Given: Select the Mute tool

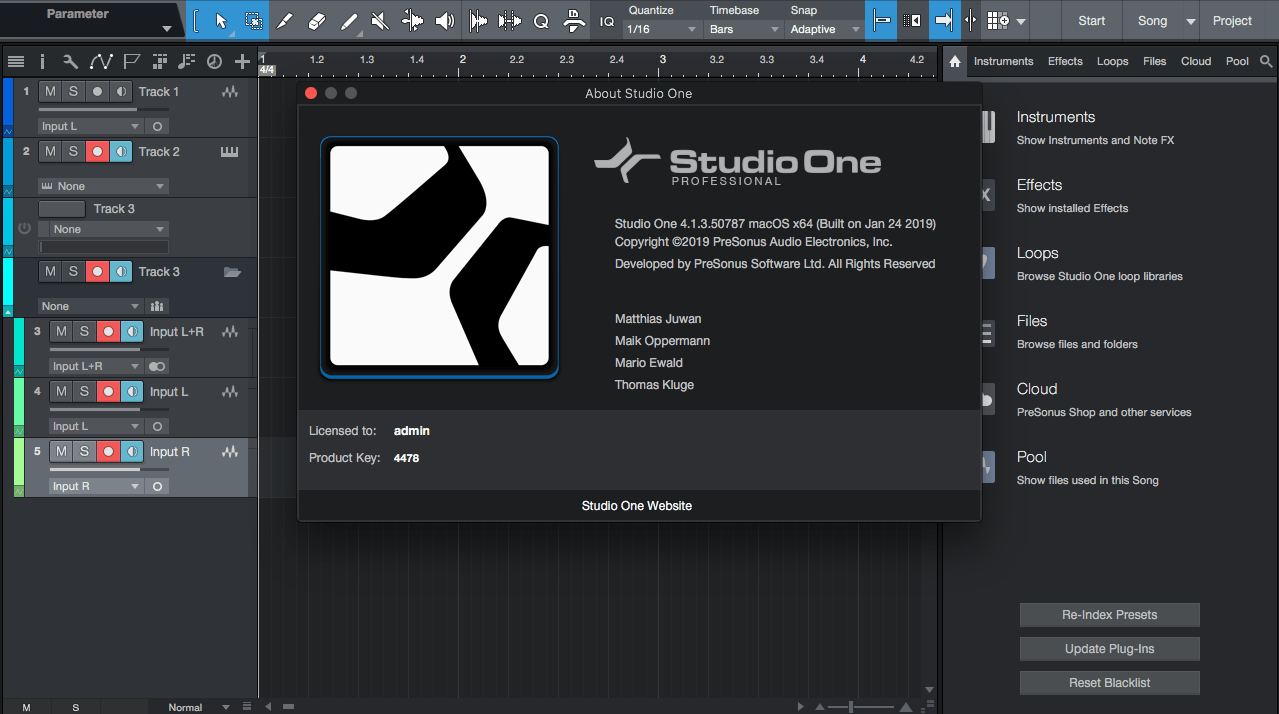Looking at the screenshot, I should (x=380, y=21).
